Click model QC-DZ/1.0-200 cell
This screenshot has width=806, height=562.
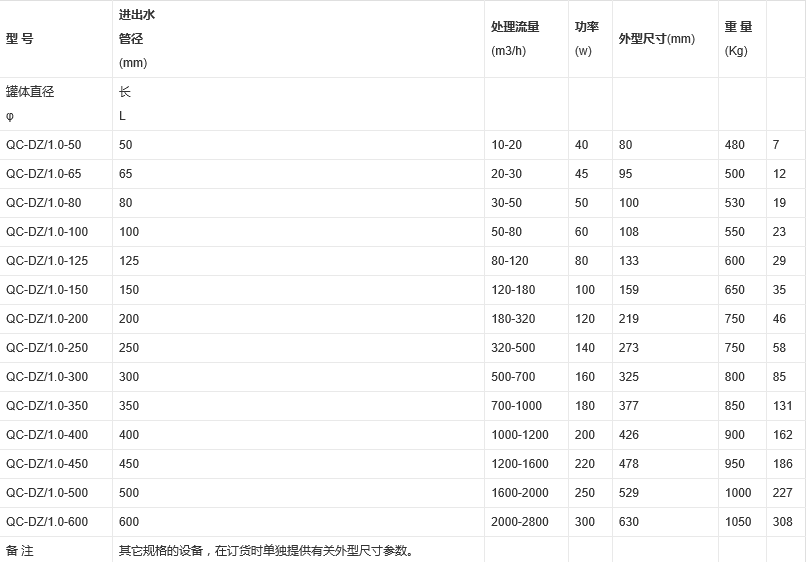(x=47, y=319)
